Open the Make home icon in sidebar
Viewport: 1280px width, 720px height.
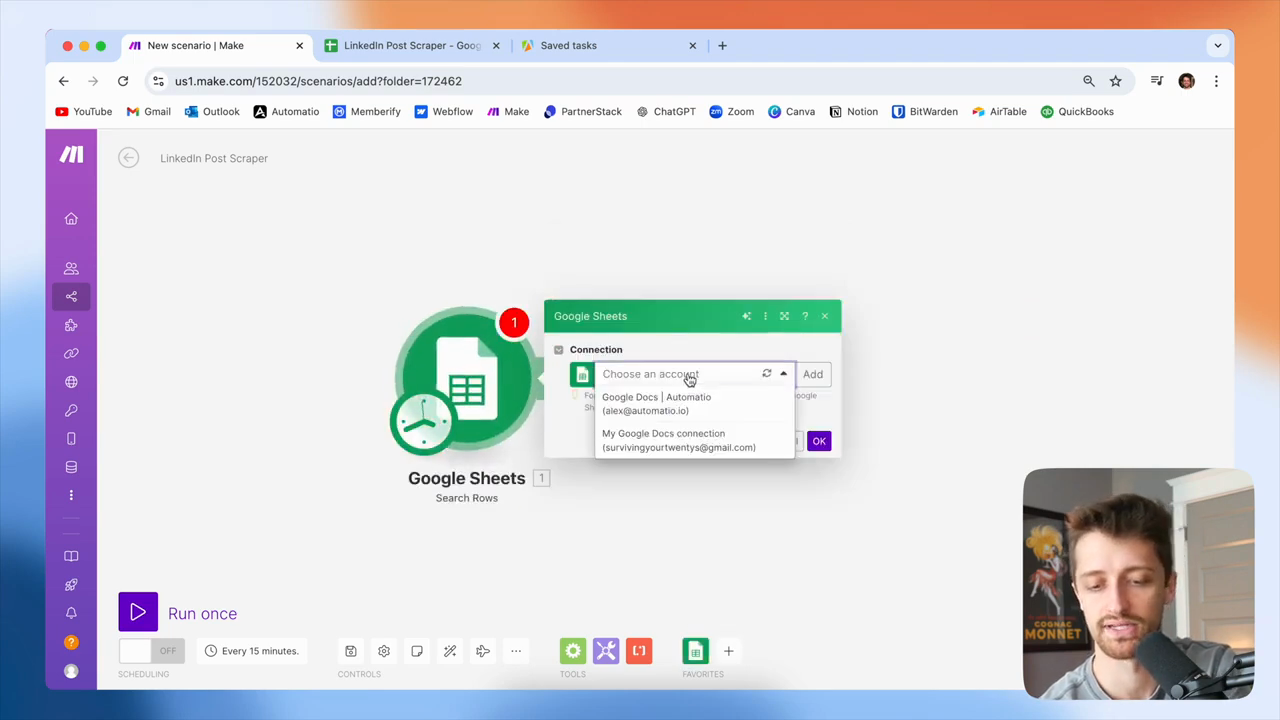71,219
